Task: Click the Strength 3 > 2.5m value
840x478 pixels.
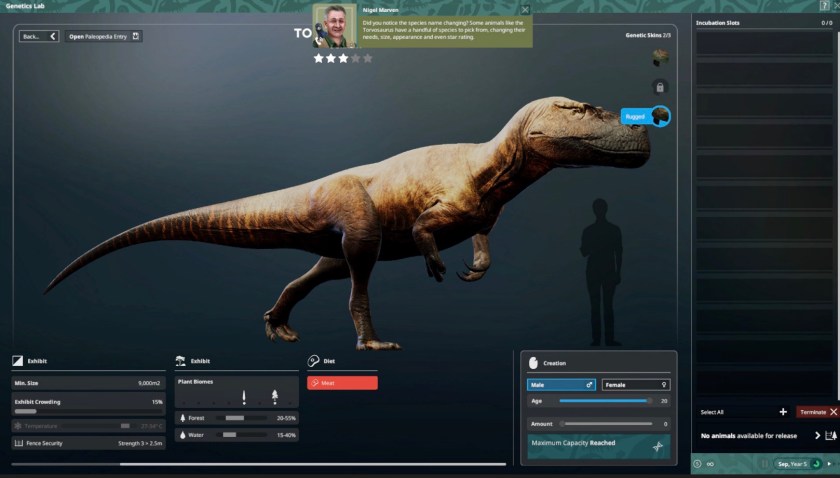Action: coord(140,444)
